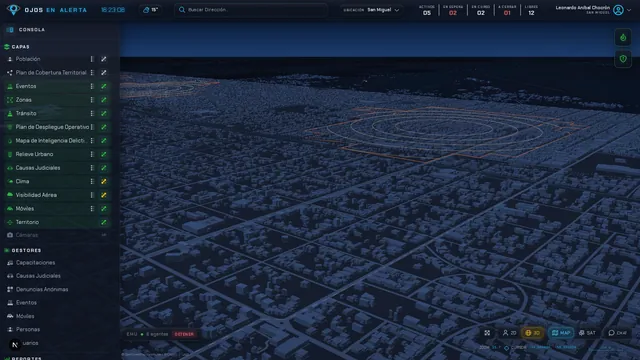The width and height of the screenshot is (640, 360).
Task: Click the Clima layer cloud icon
Action: (x=10, y=181)
